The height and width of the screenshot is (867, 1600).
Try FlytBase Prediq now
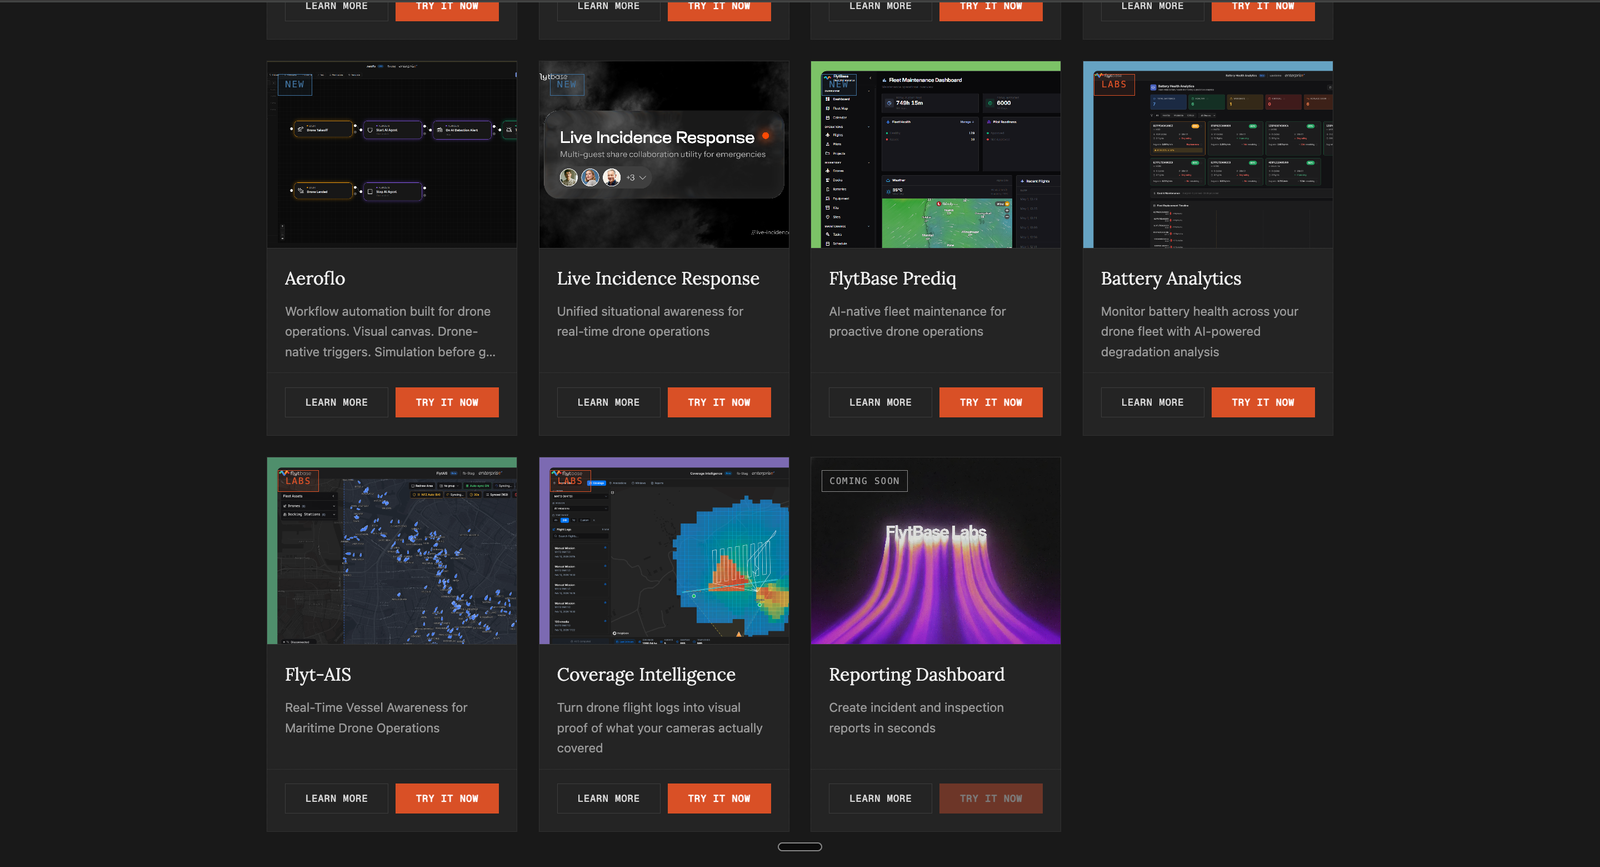(x=991, y=402)
